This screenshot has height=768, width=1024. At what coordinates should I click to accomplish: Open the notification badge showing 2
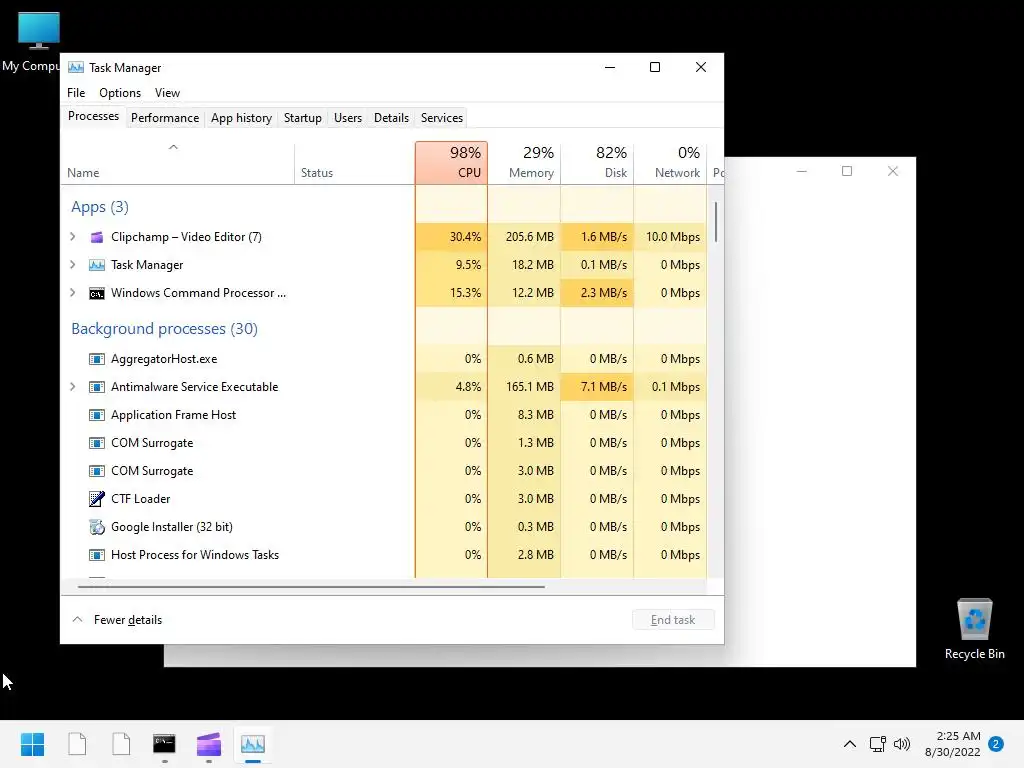click(x=996, y=744)
